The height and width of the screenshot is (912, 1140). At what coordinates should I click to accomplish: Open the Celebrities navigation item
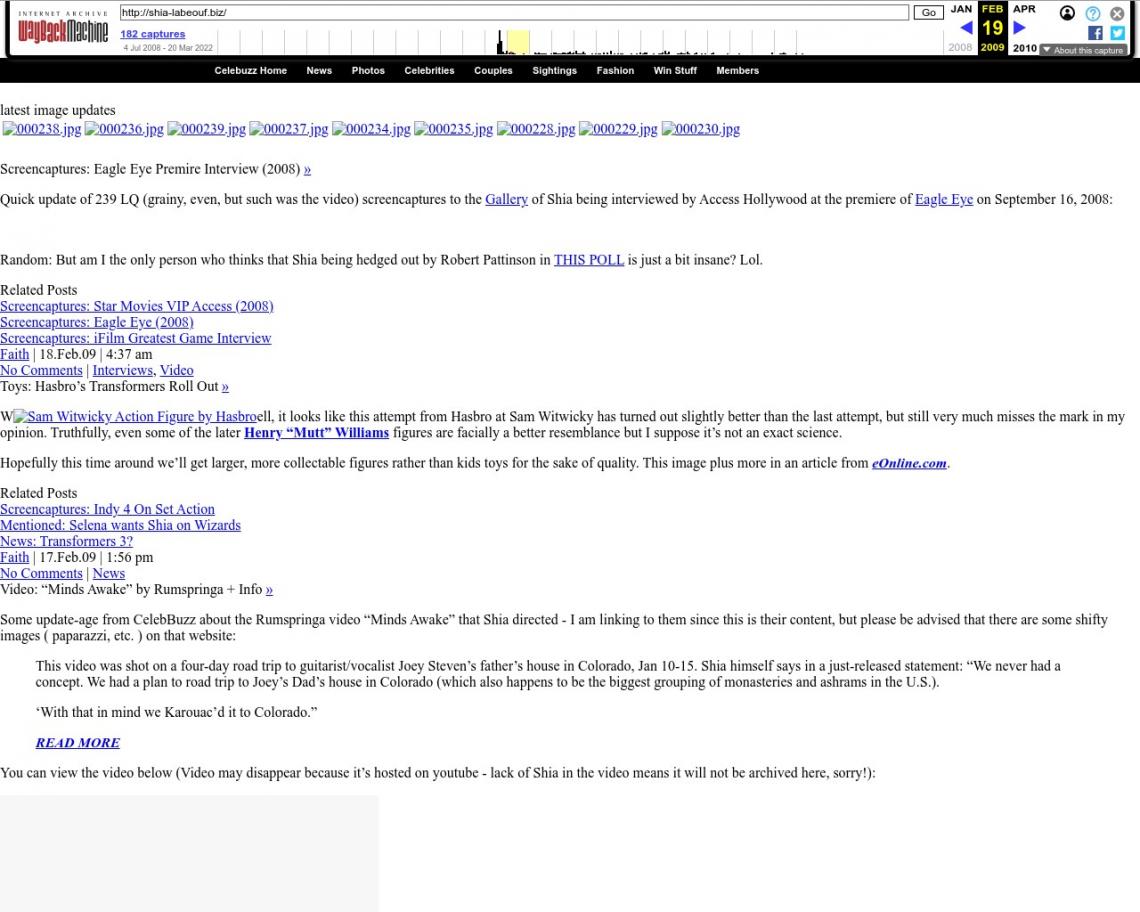pyautogui.click(x=429, y=71)
